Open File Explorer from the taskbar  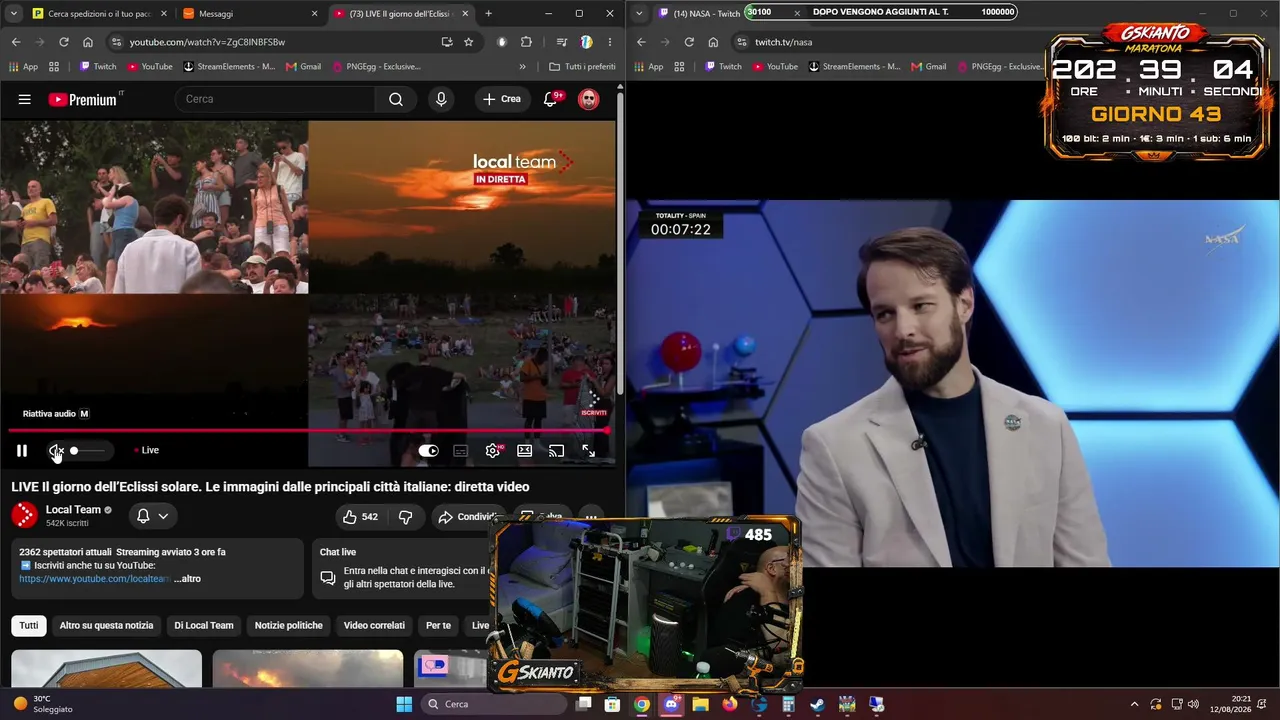700,704
